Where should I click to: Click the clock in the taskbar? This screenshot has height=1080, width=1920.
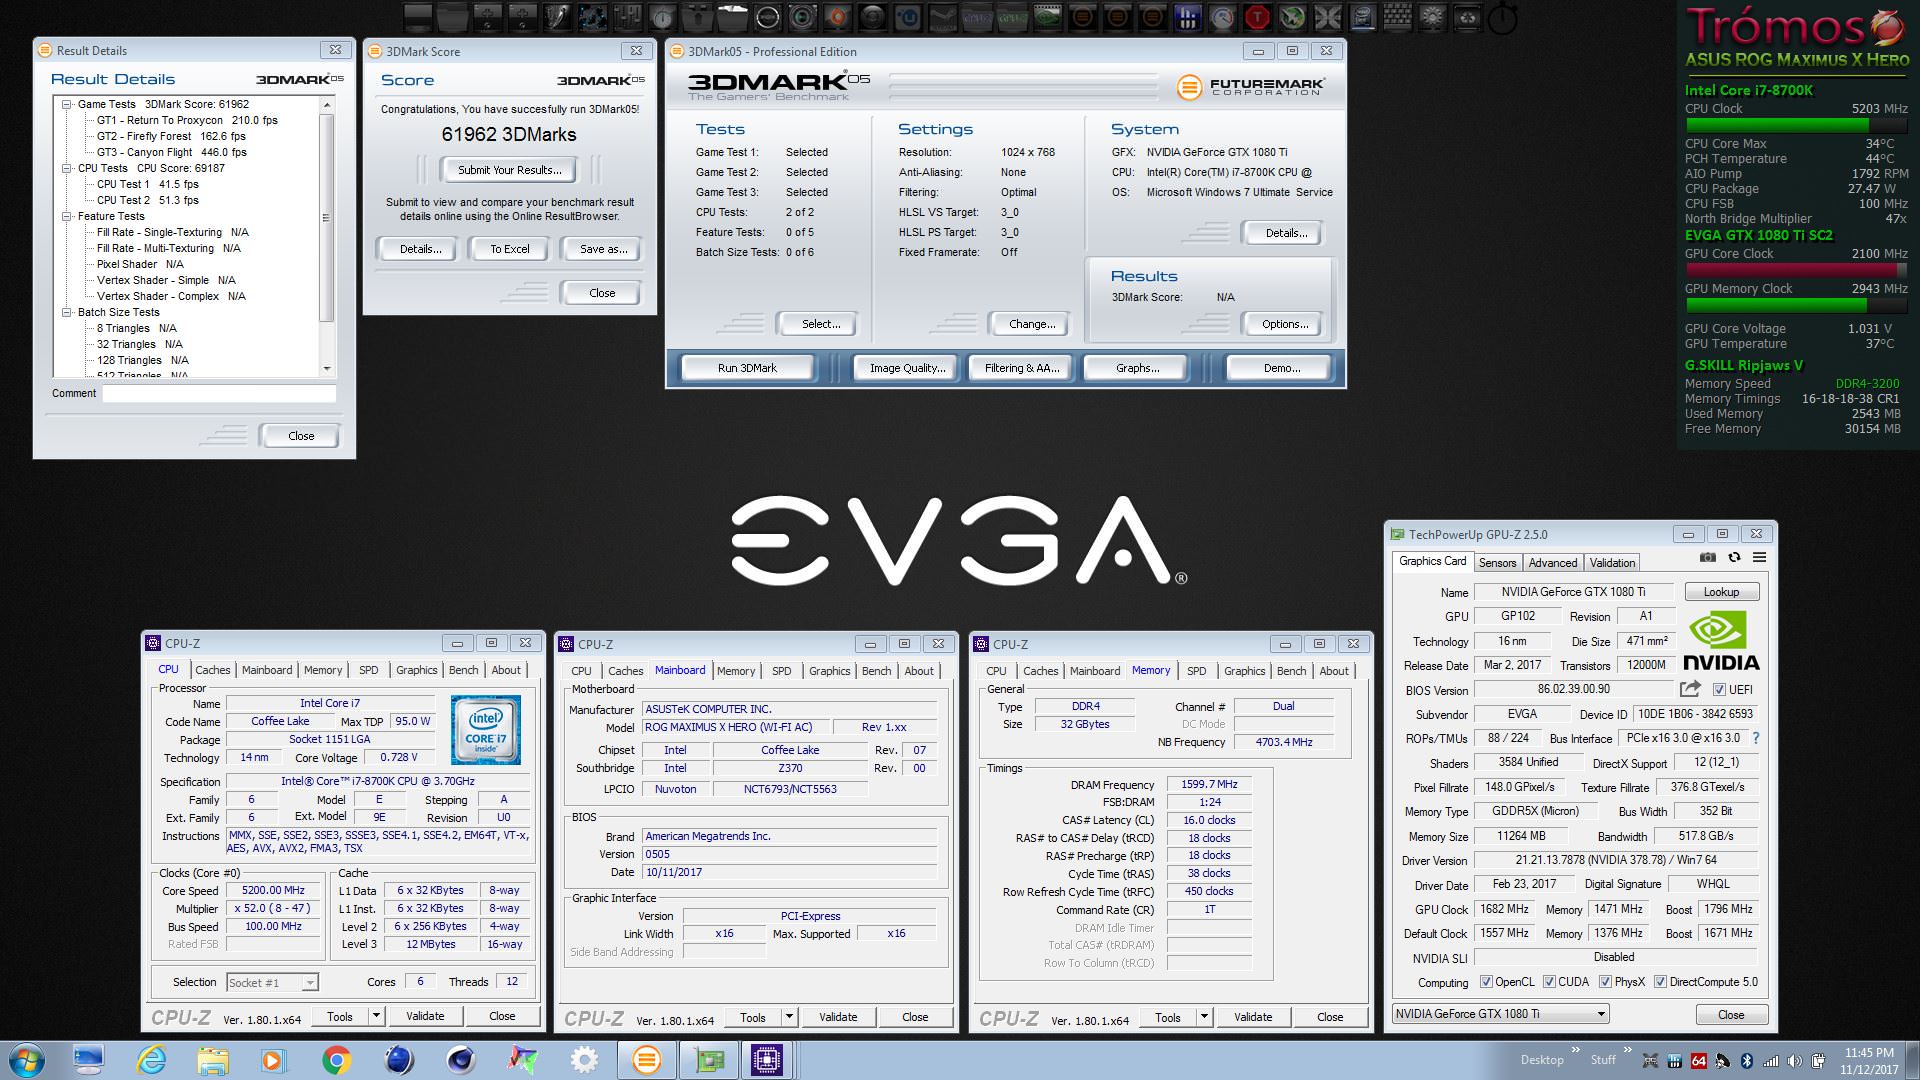(1869, 1060)
